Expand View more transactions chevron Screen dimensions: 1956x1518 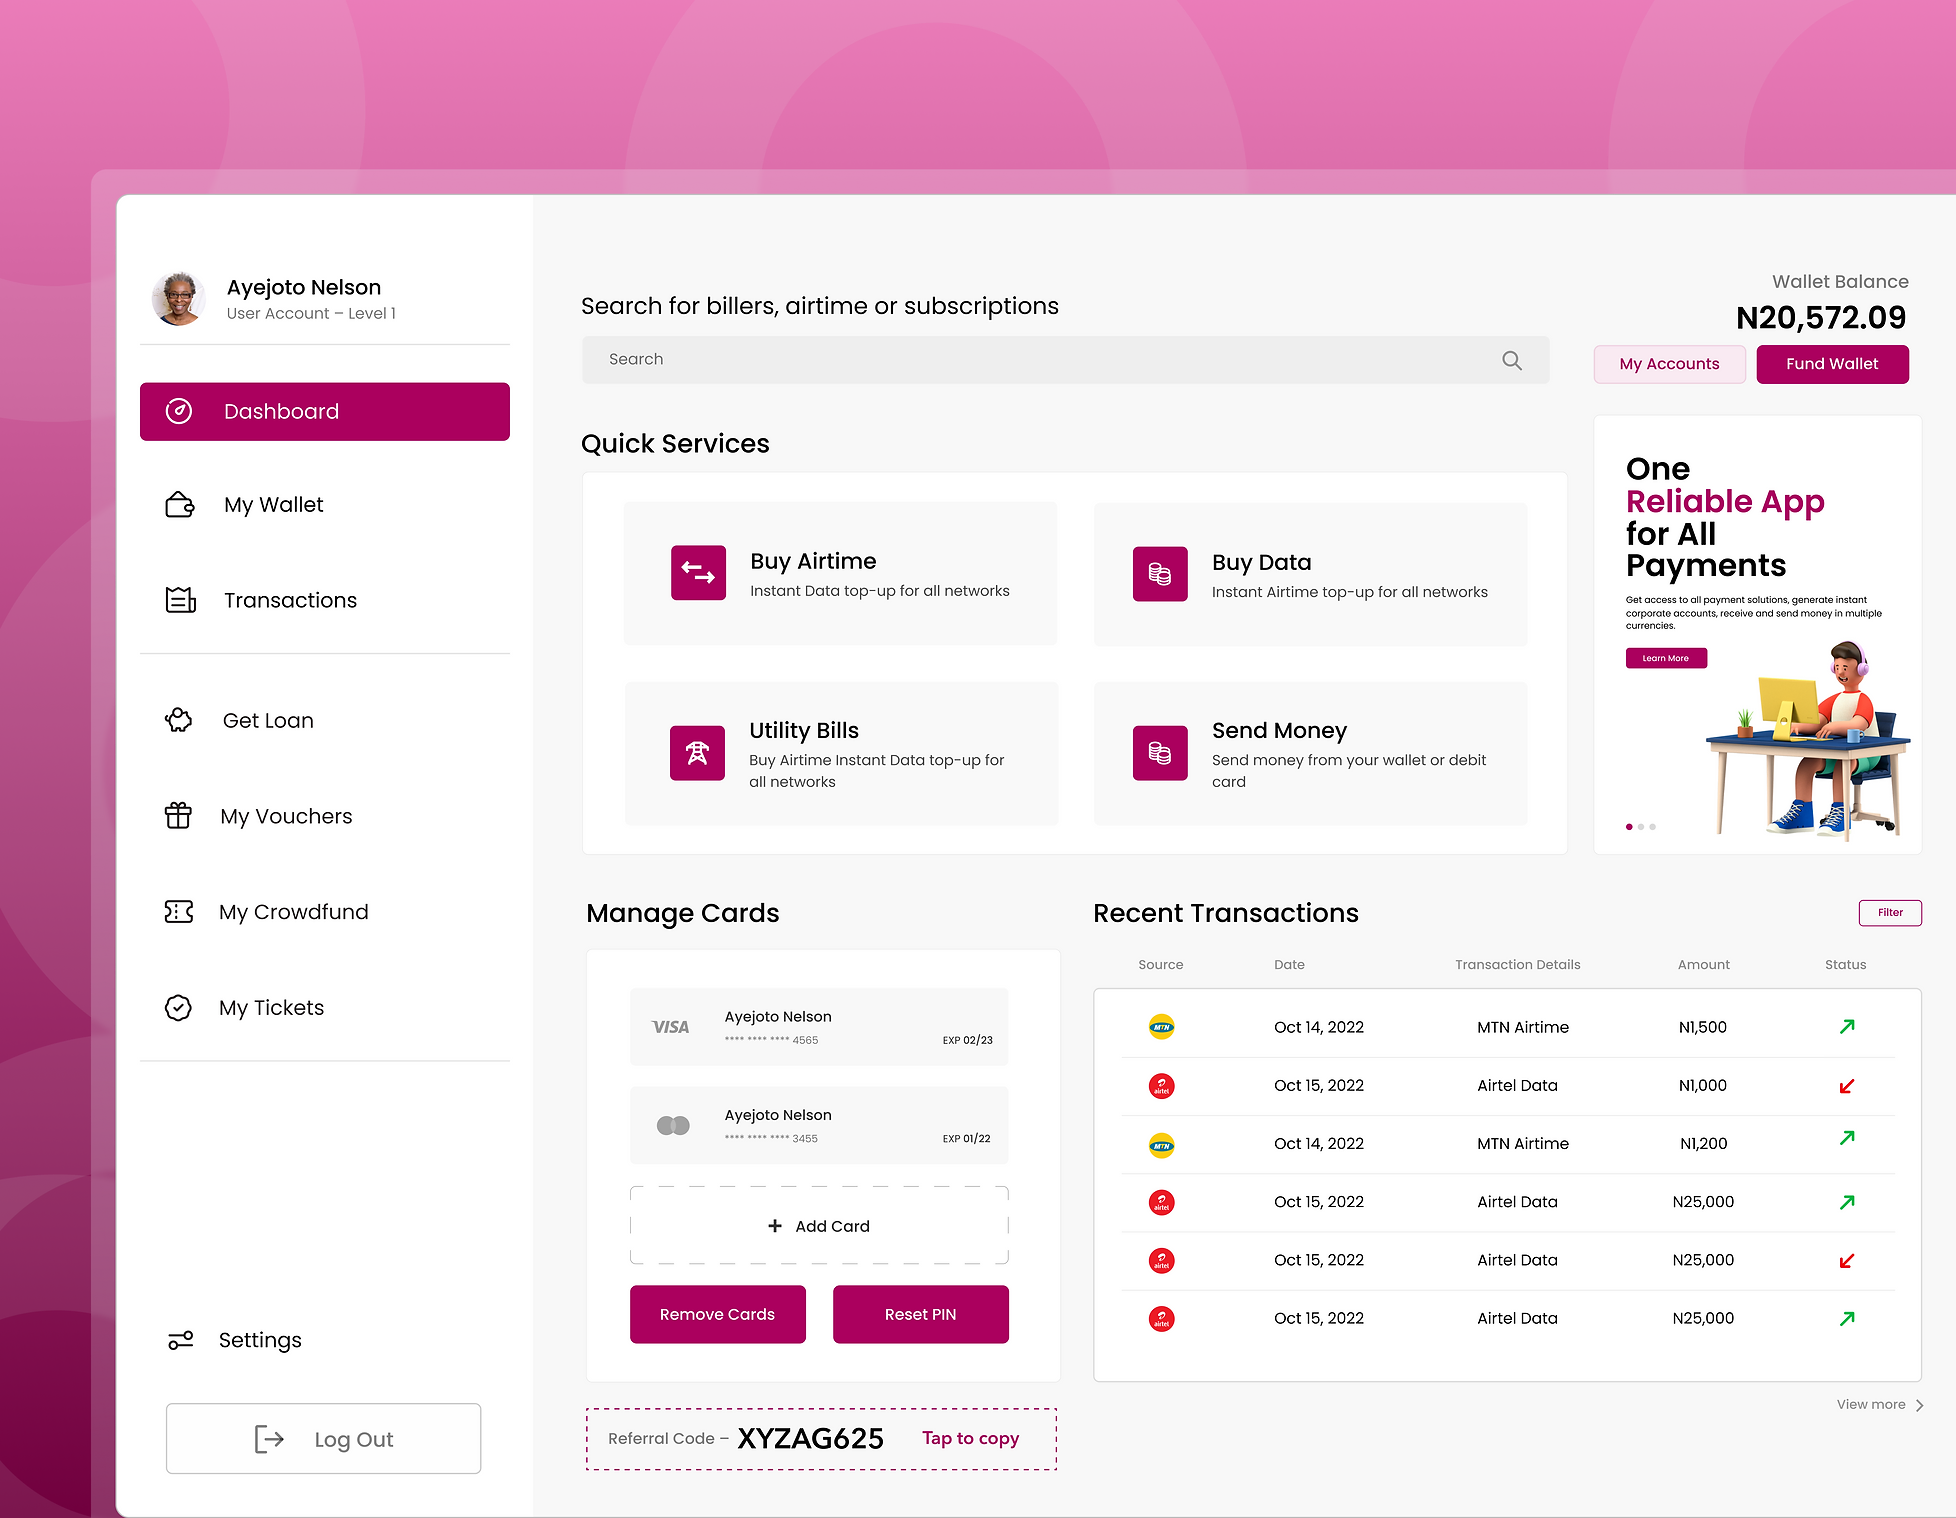[1919, 1405]
